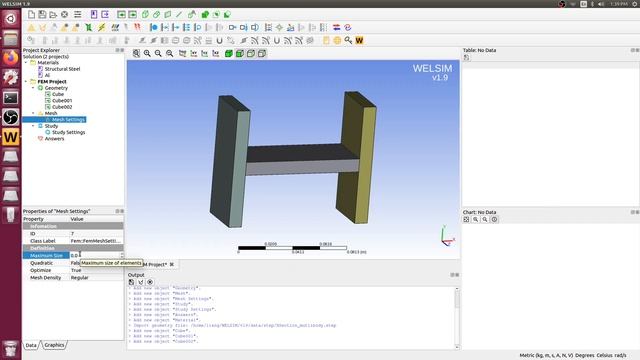This screenshot has height=360, width=640.
Task: Collapse the Materials tree node
Action: [26, 63]
